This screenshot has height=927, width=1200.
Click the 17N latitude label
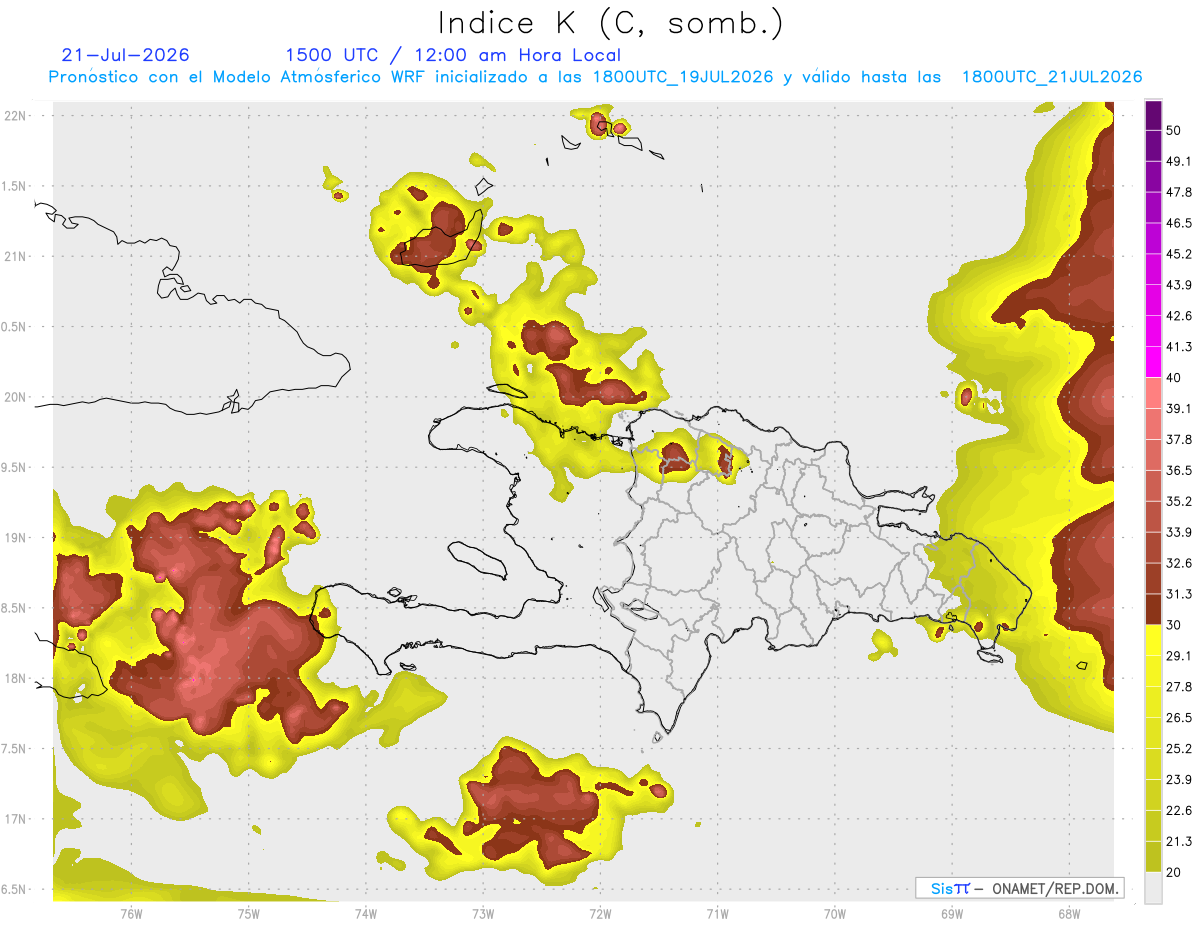point(17,819)
